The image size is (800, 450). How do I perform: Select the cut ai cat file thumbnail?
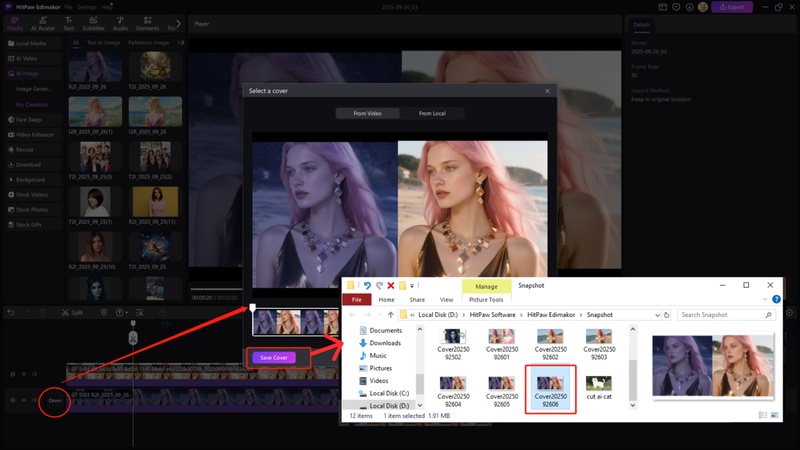600,384
